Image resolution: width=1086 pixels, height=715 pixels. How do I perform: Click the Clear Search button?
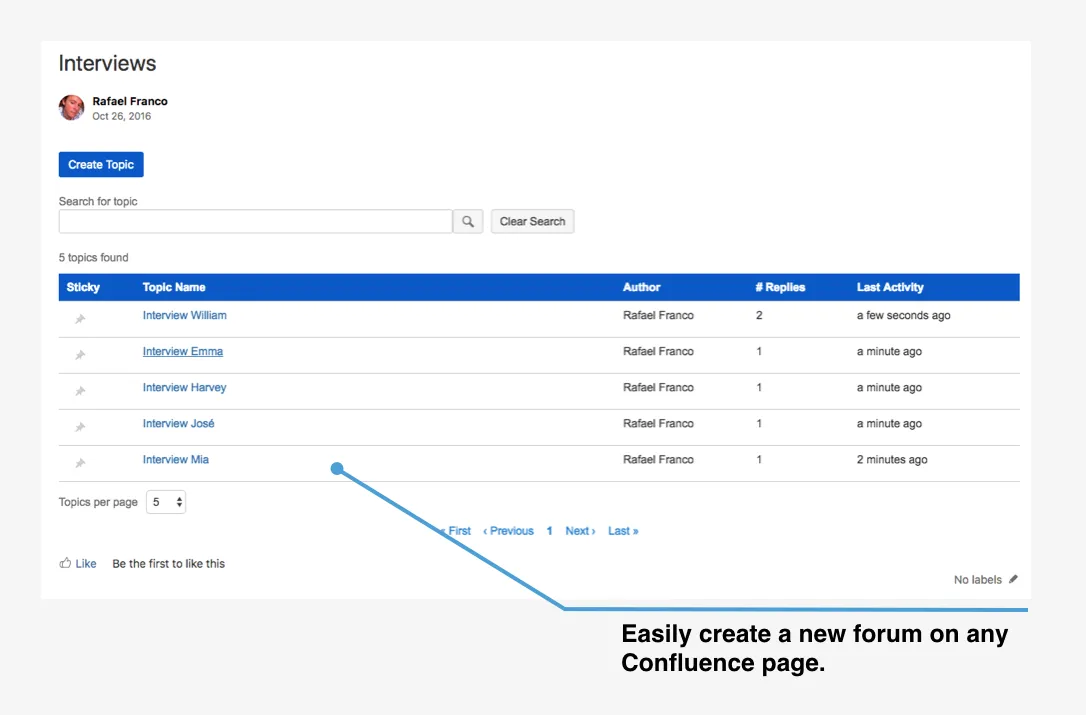tap(533, 221)
